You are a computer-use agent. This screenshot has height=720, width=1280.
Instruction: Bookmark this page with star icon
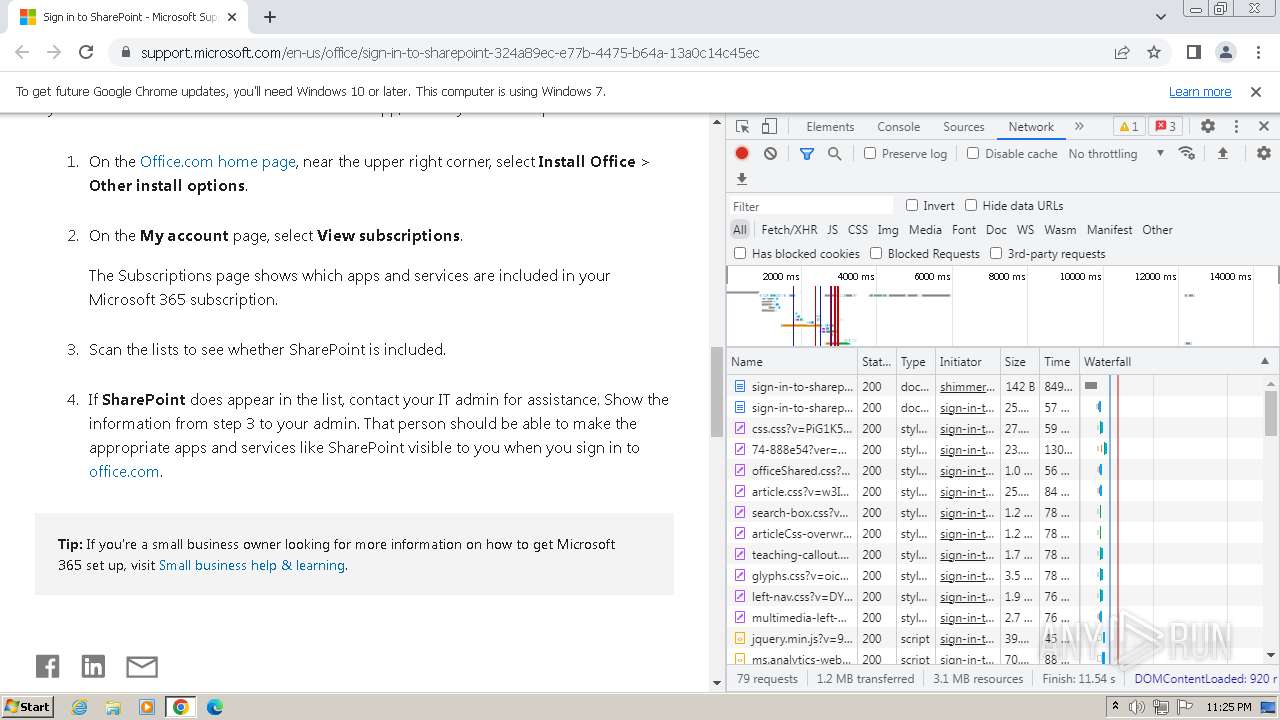pos(1154,53)
